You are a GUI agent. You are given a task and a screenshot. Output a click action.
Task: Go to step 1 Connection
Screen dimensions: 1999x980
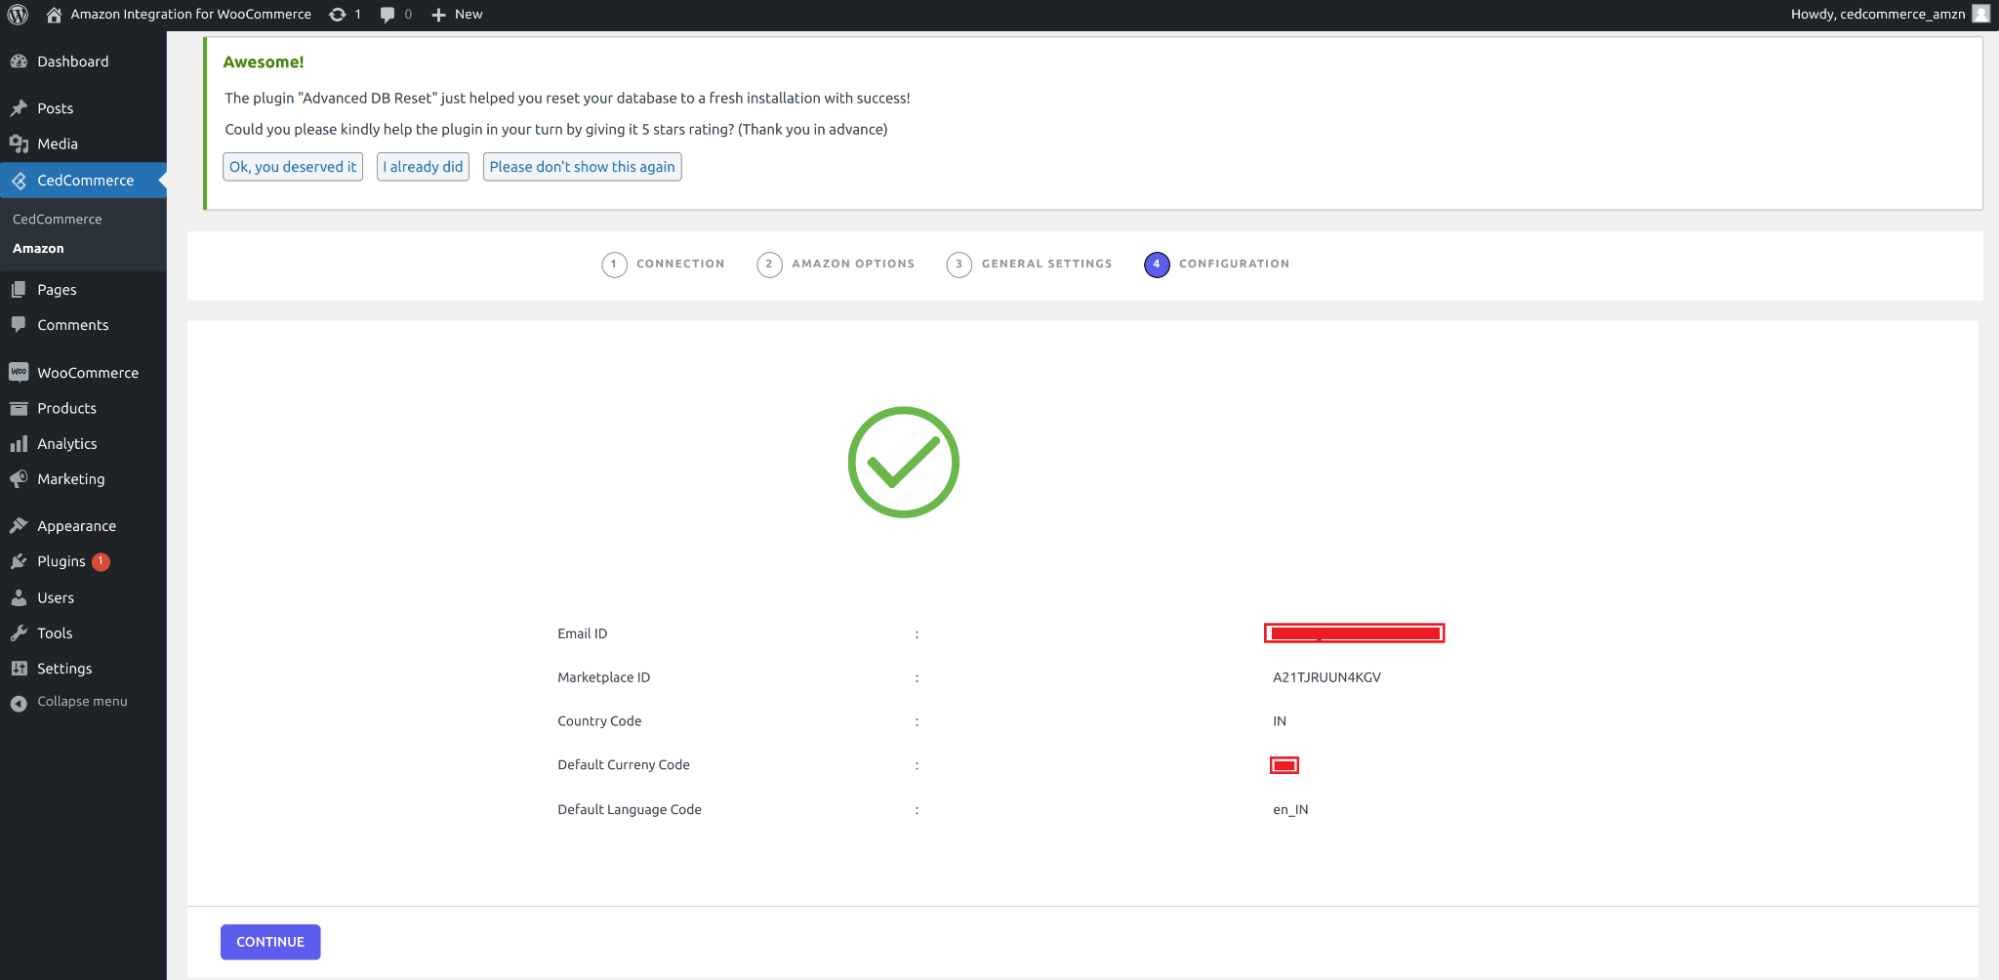coord(663,264)
